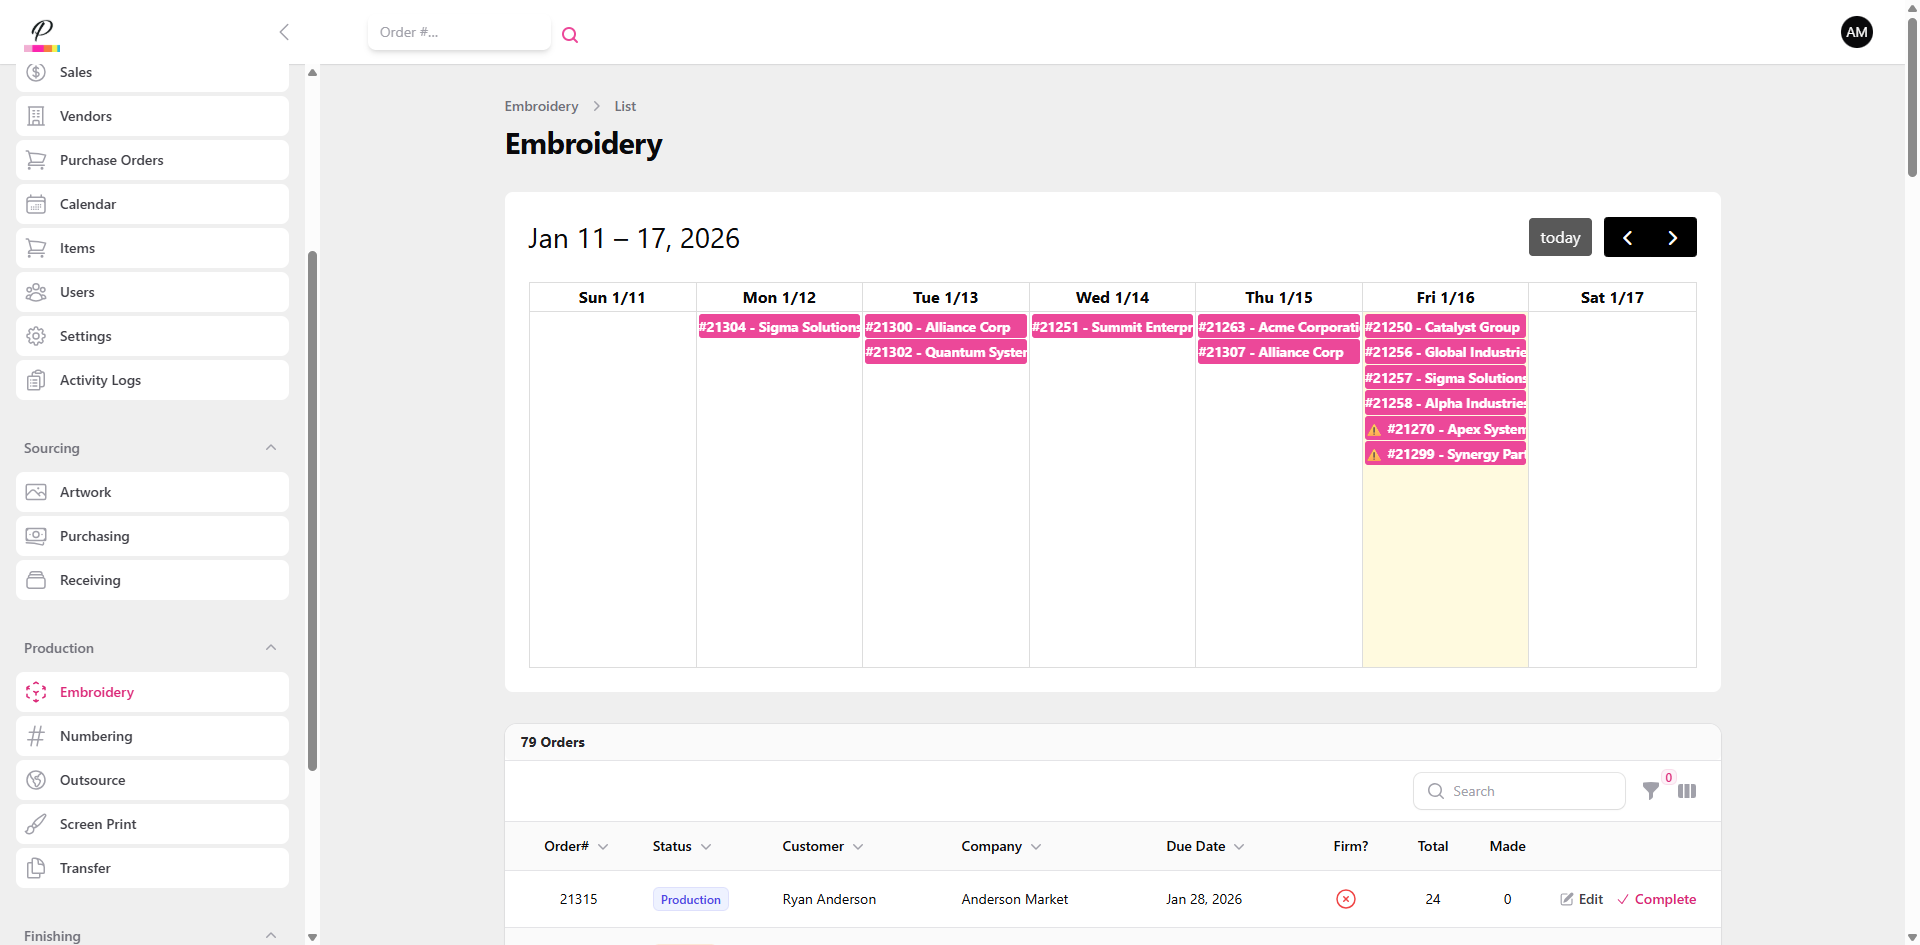Mark order 21315 as Complete
1920x945 pixels.
tap(1656, 899)
